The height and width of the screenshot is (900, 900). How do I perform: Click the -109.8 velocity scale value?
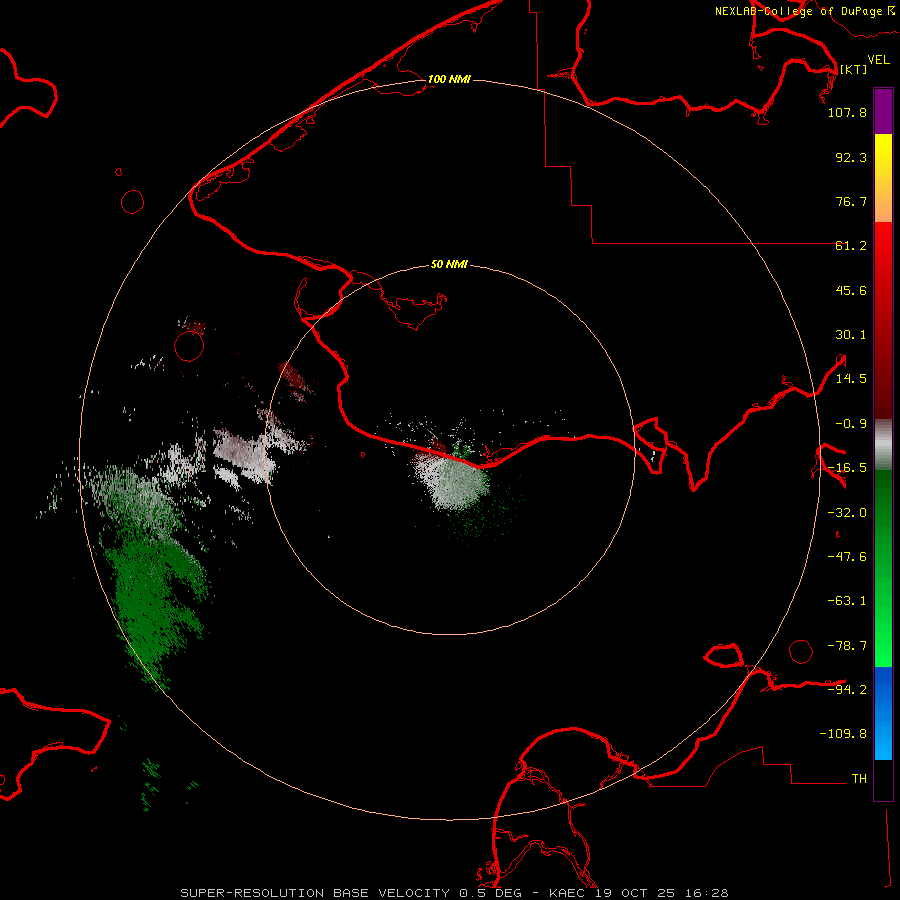843,734
